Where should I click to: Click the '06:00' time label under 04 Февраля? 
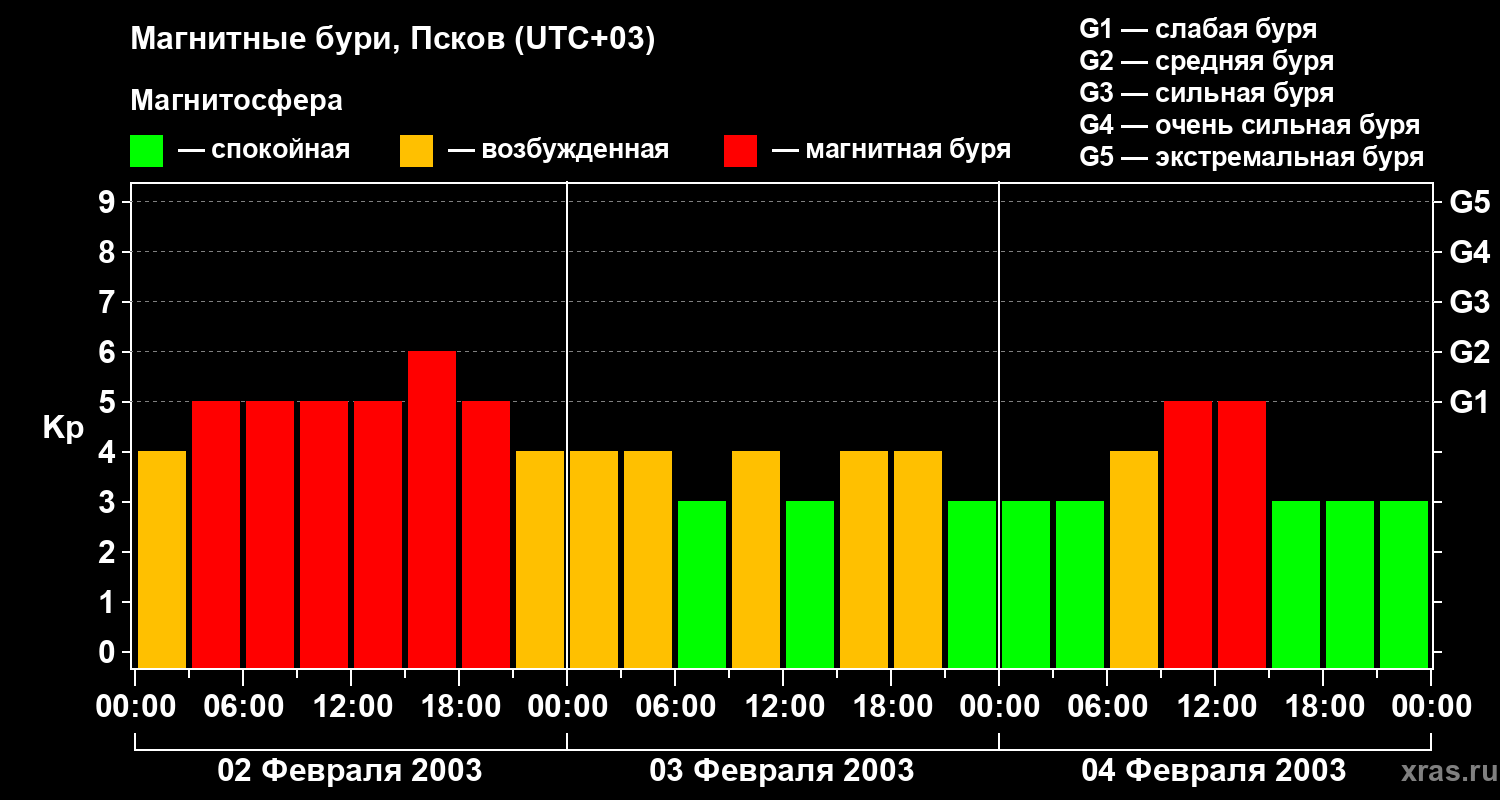pyautogui.click(x=1107, y=707)
